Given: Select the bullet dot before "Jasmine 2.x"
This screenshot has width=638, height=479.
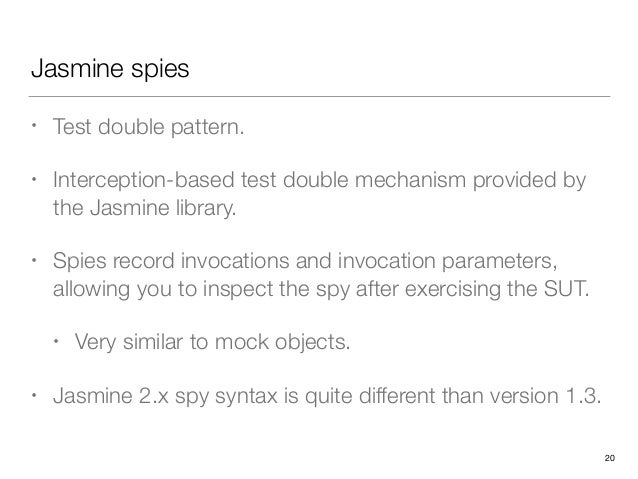Looking at the screenshot, I should coord(34,395).
